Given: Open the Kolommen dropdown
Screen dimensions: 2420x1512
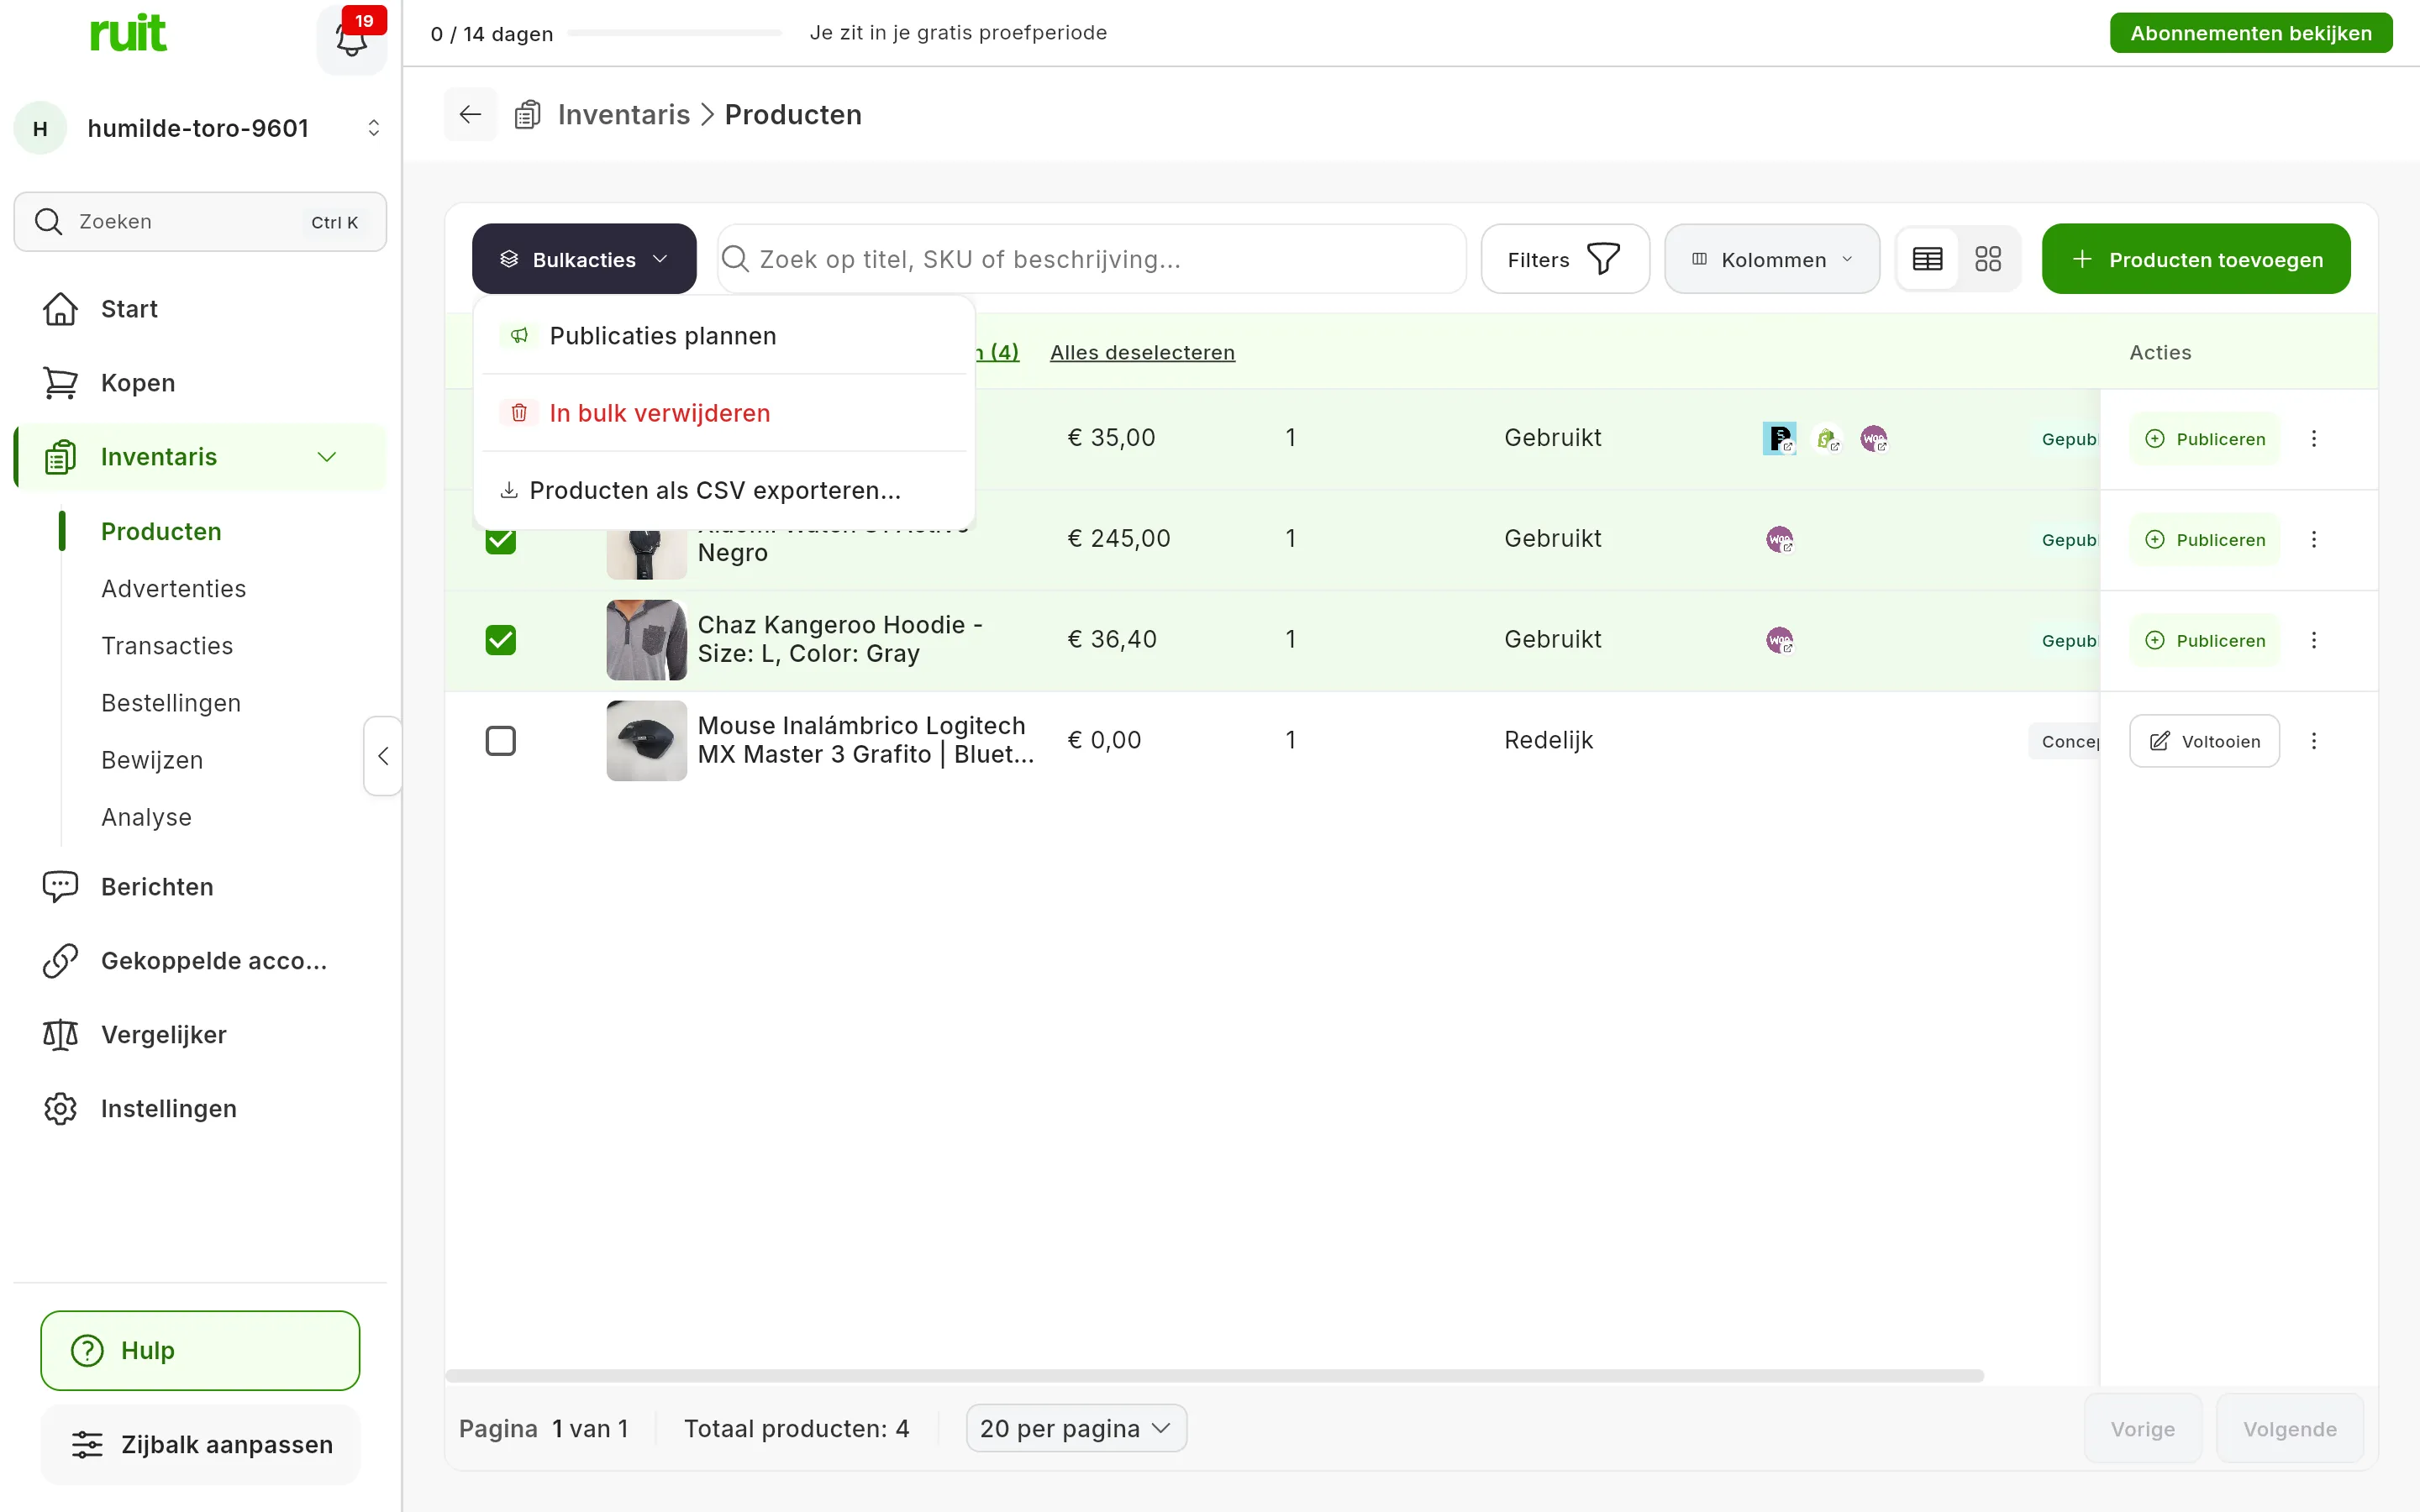Looking at the screenshot, I should pyautogui.click(x=1772, y=259).
